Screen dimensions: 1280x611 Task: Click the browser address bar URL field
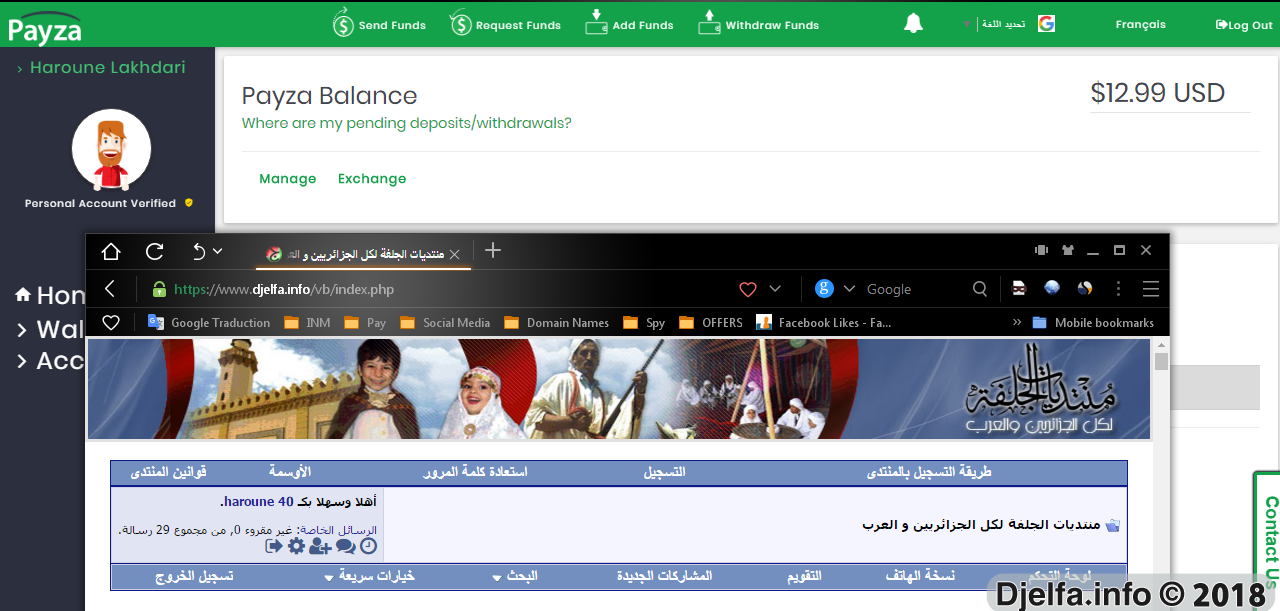435,289
